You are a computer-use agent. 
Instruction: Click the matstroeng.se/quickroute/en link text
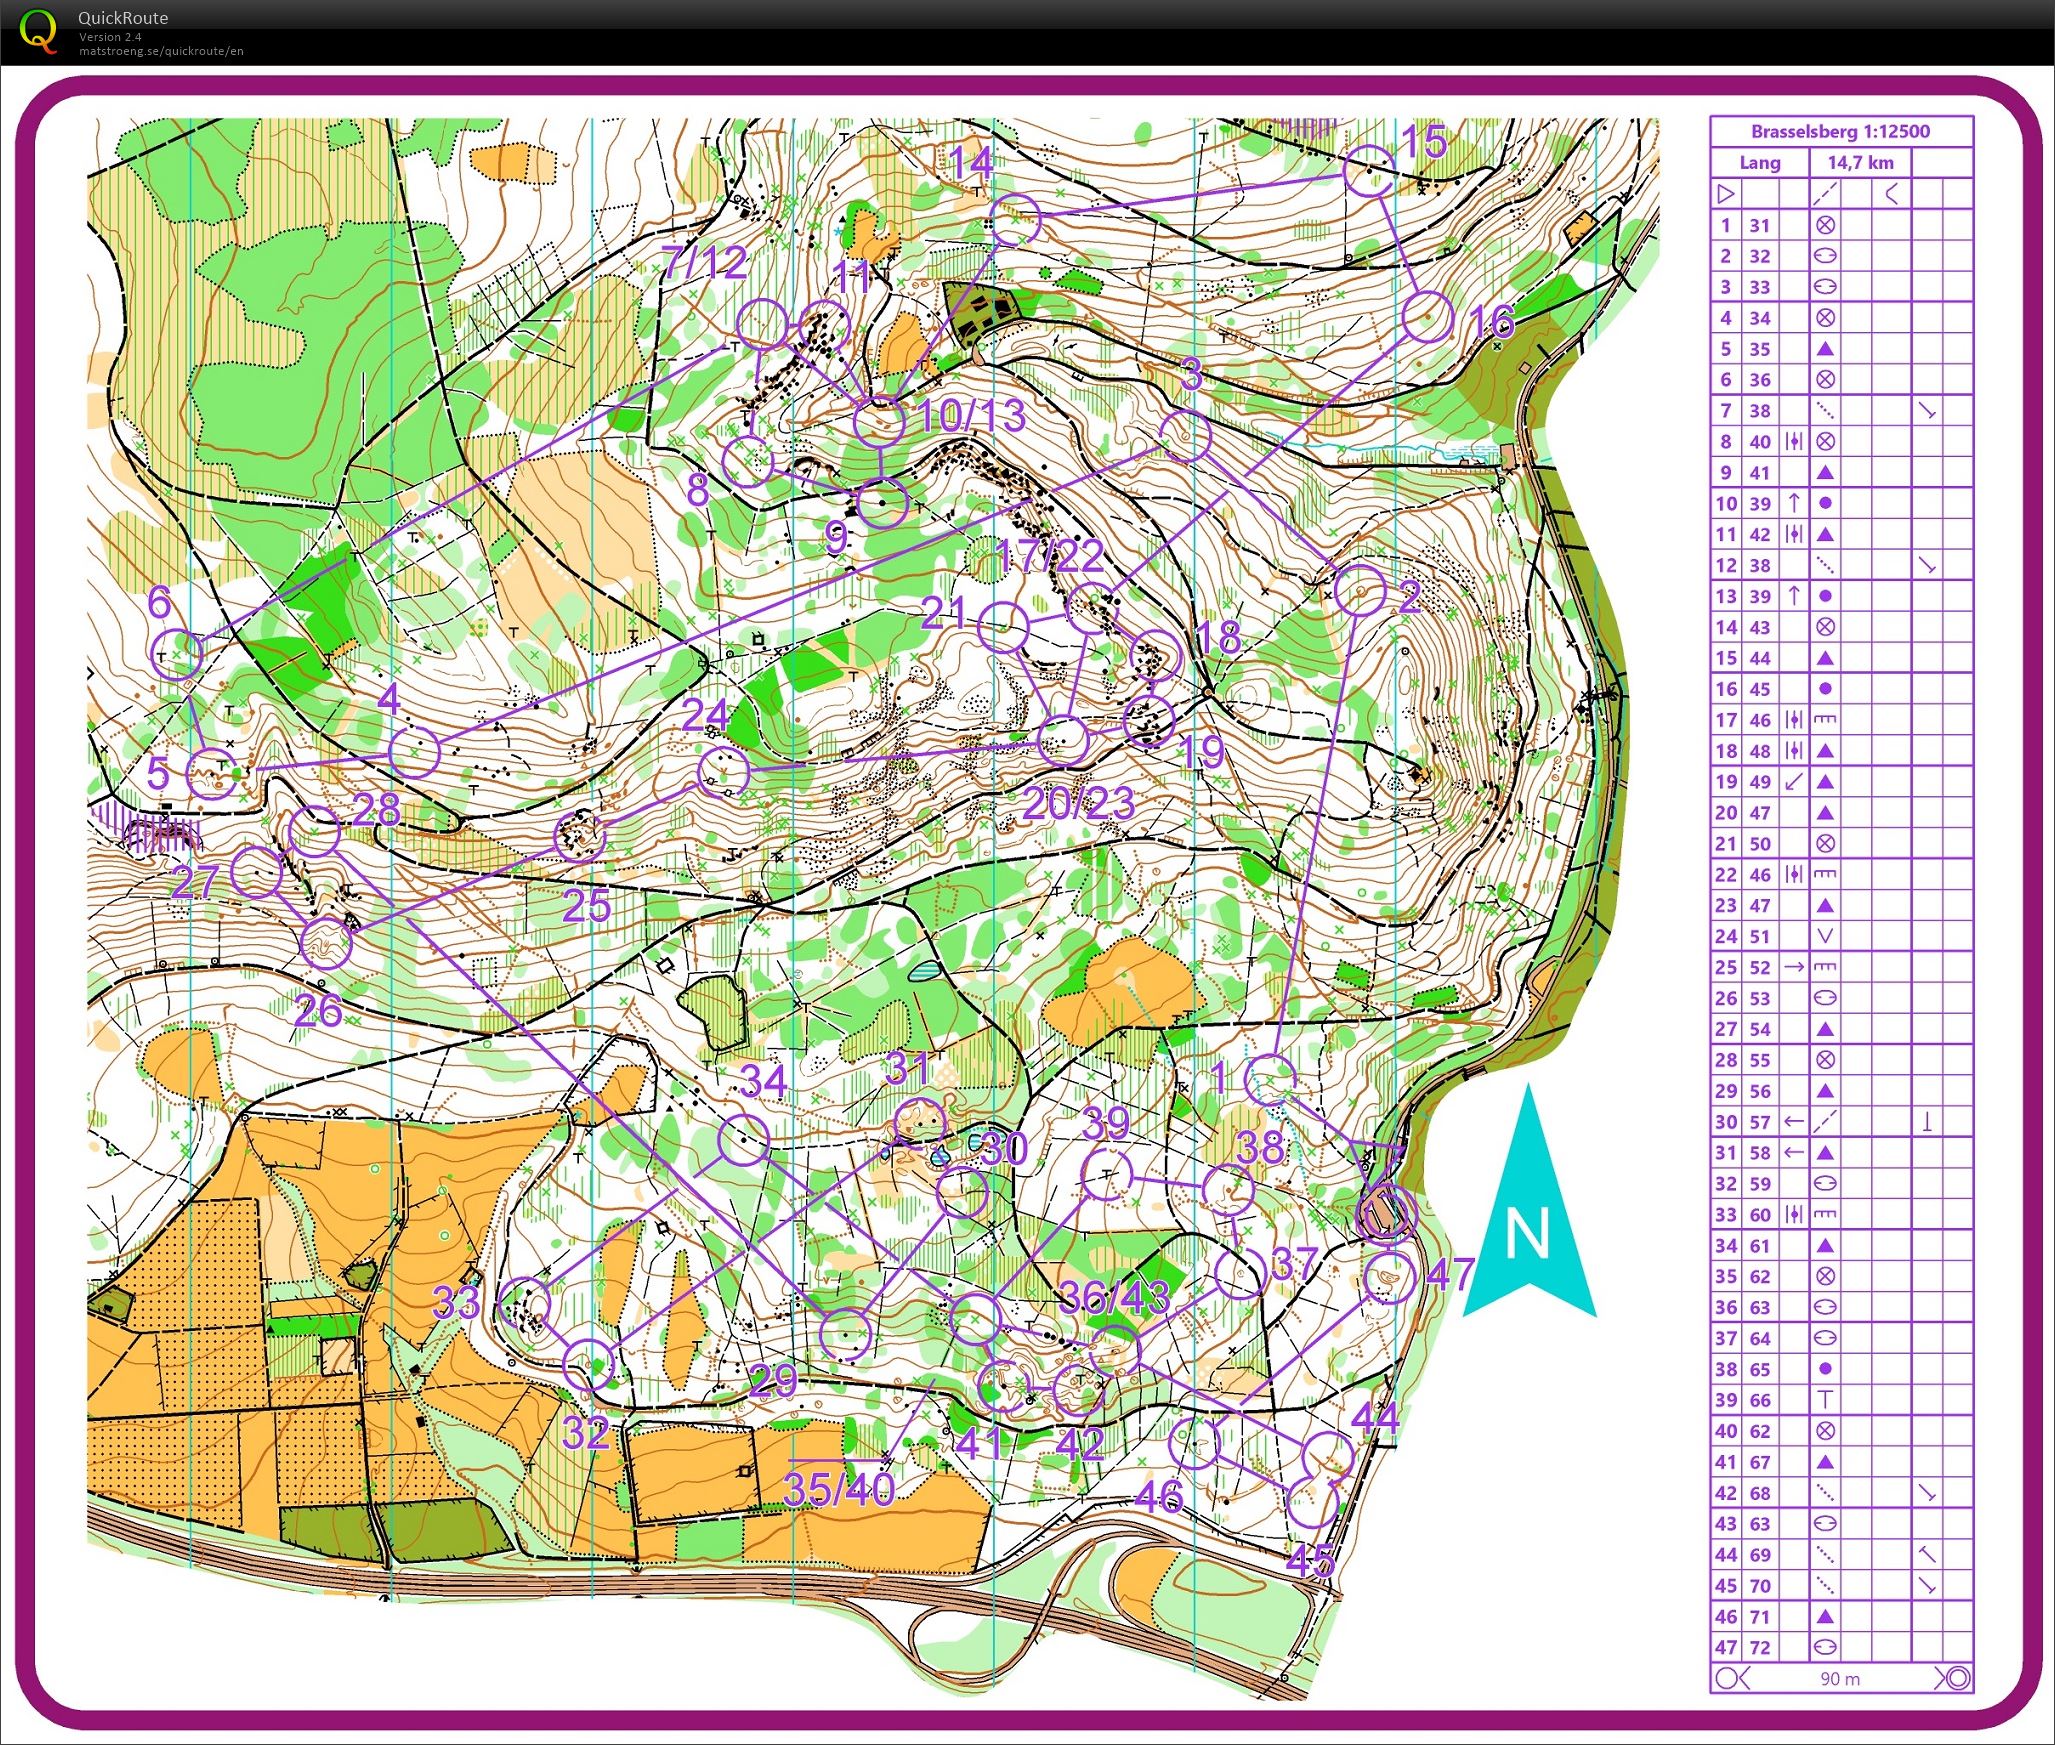tap(161, 51)
